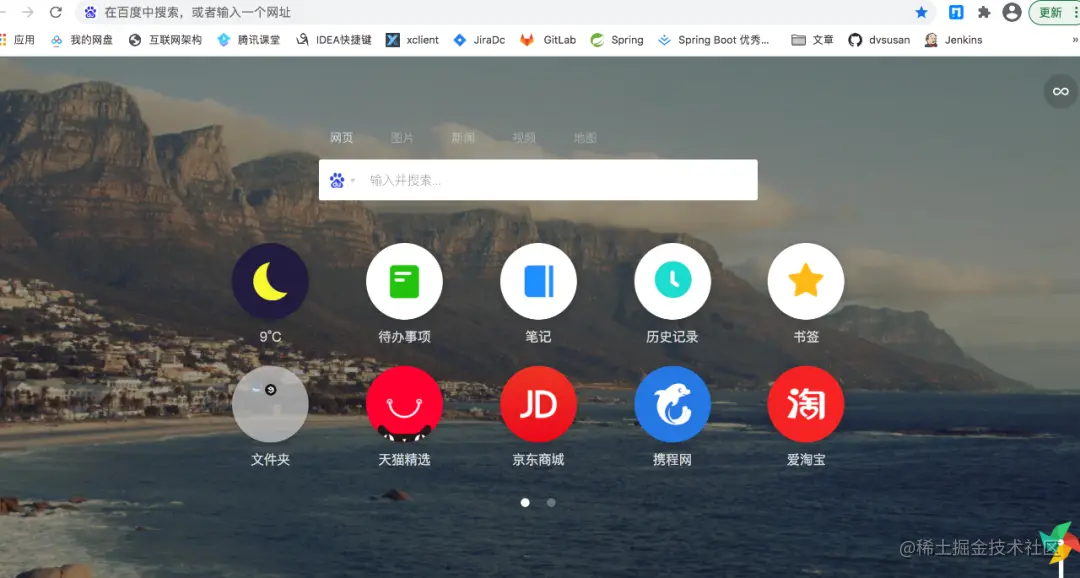Open the 文件夹 folder shortcut
This screenshot has height=578, width=1080.
click(x=270, y=404)
